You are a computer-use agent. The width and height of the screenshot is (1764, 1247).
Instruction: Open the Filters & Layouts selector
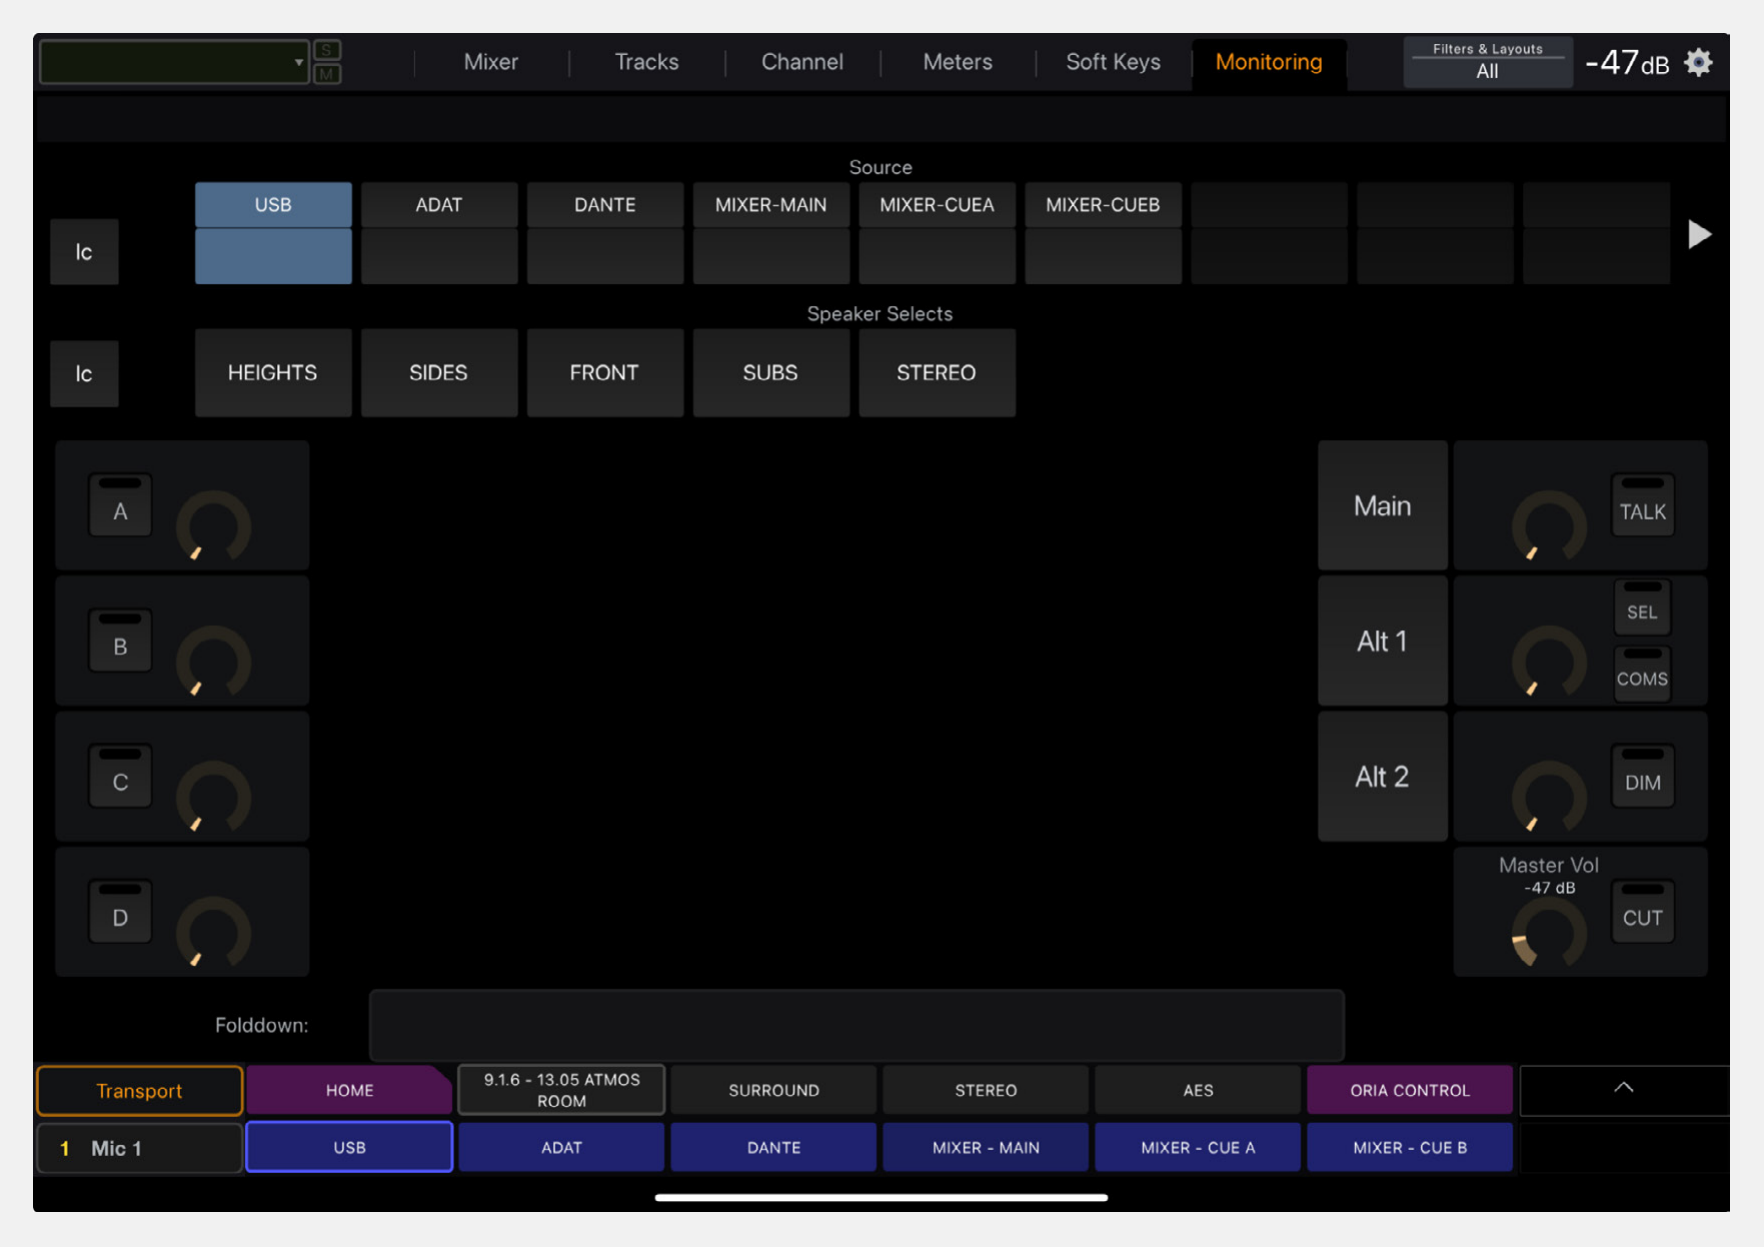(x=1487, y=62)
